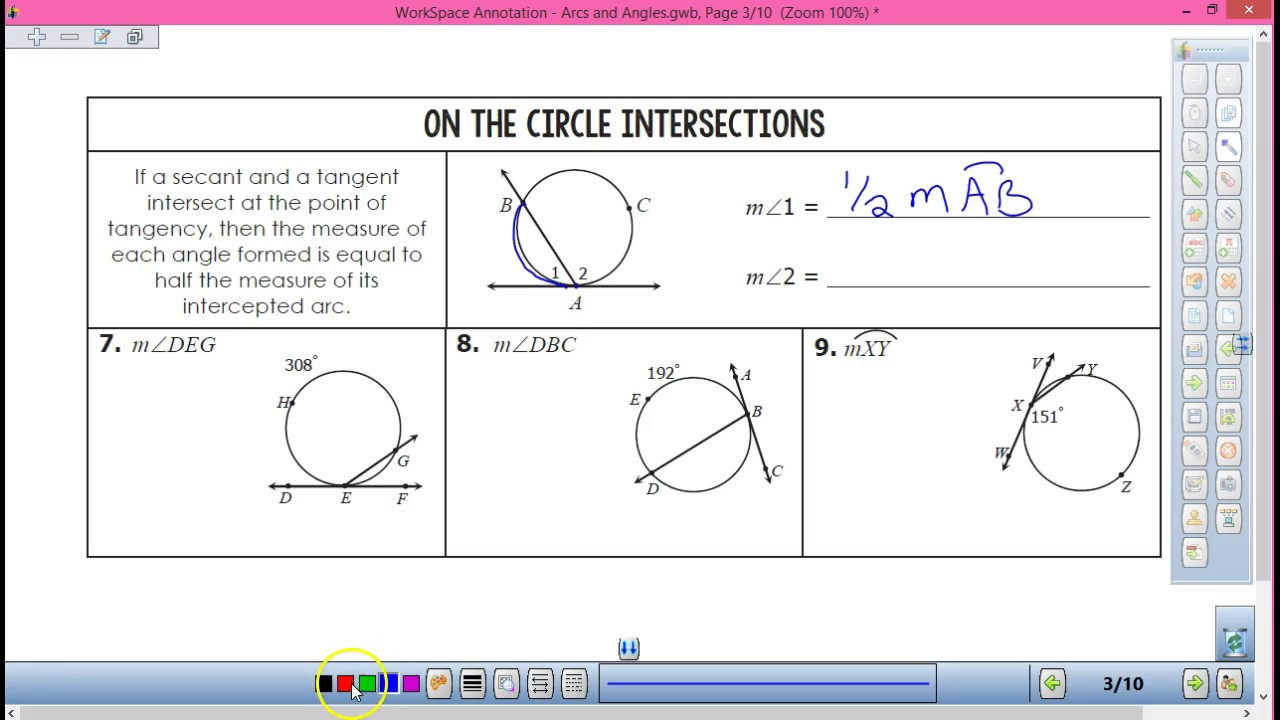Select the line tool

[x=1228, y=215]
